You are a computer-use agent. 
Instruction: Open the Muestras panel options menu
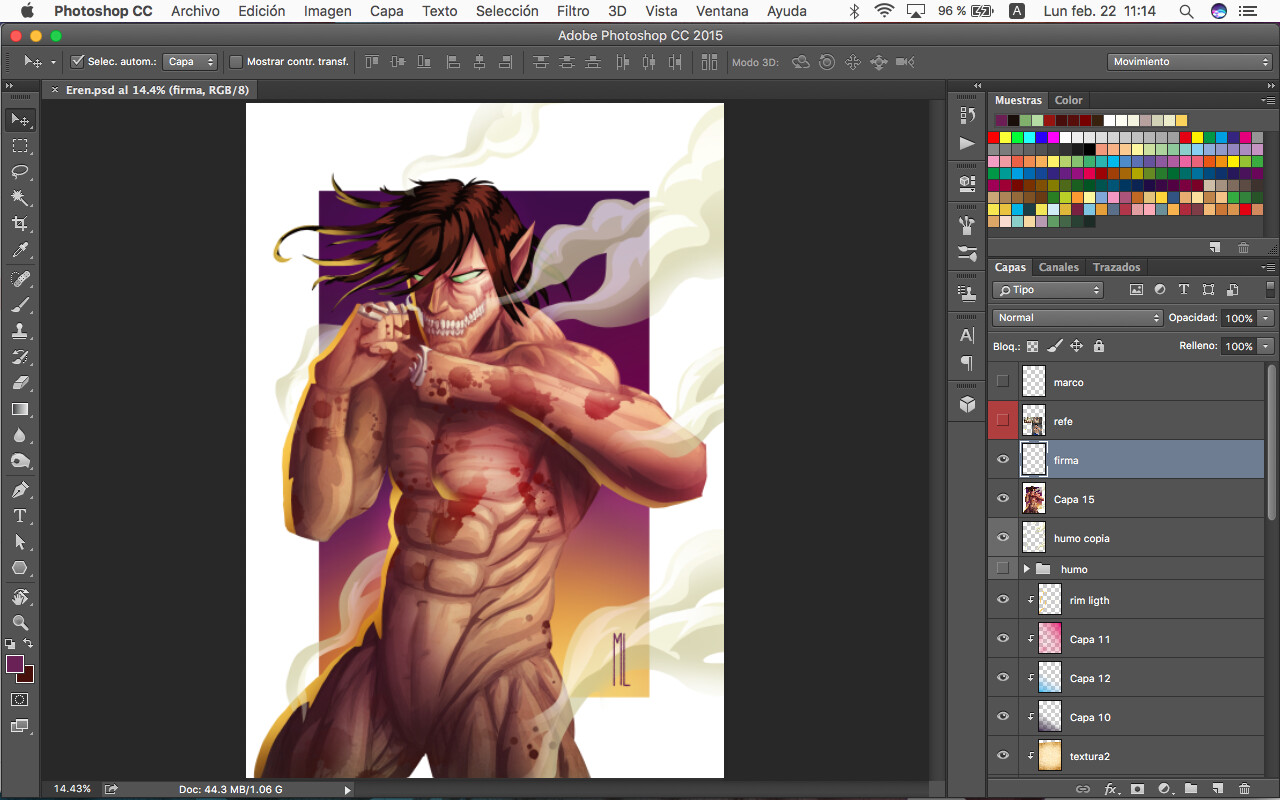[x=1268, y=101]
